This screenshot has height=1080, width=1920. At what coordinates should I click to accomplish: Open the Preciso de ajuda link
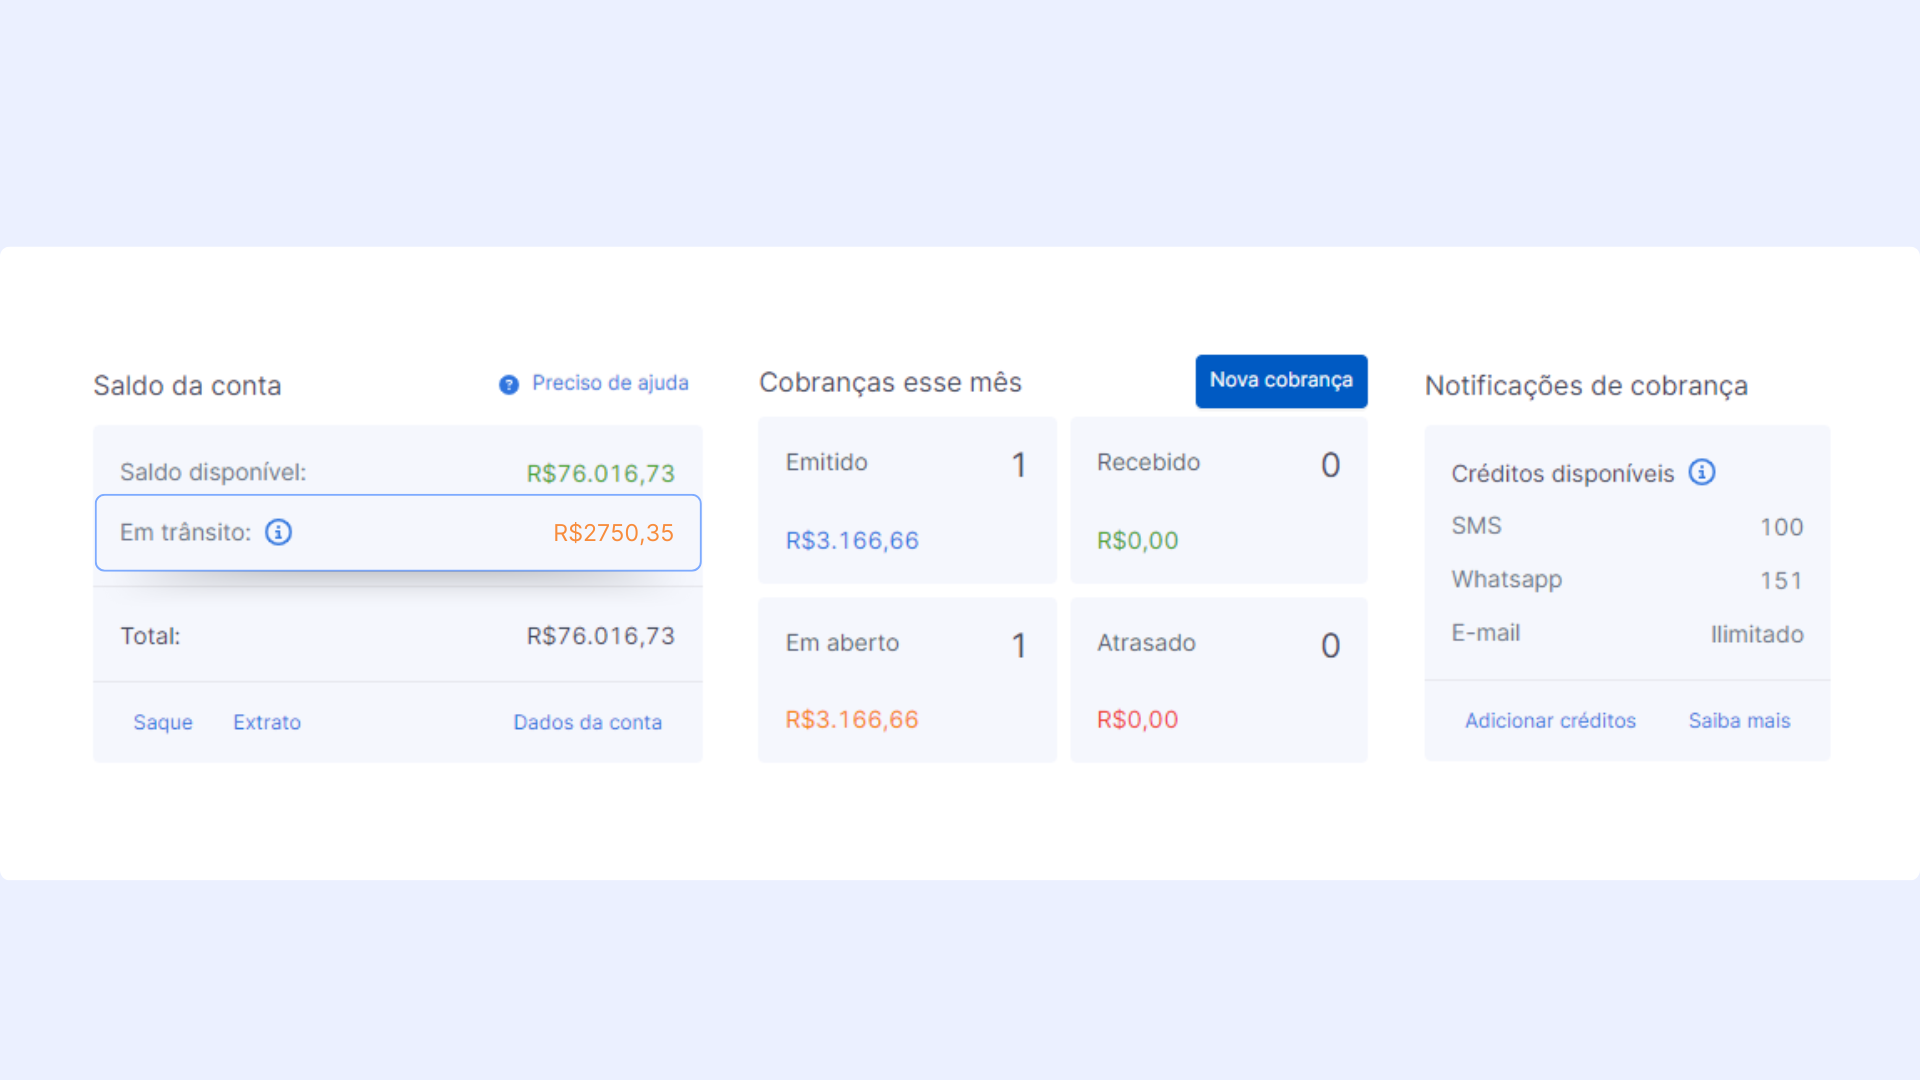pos(609,383)
